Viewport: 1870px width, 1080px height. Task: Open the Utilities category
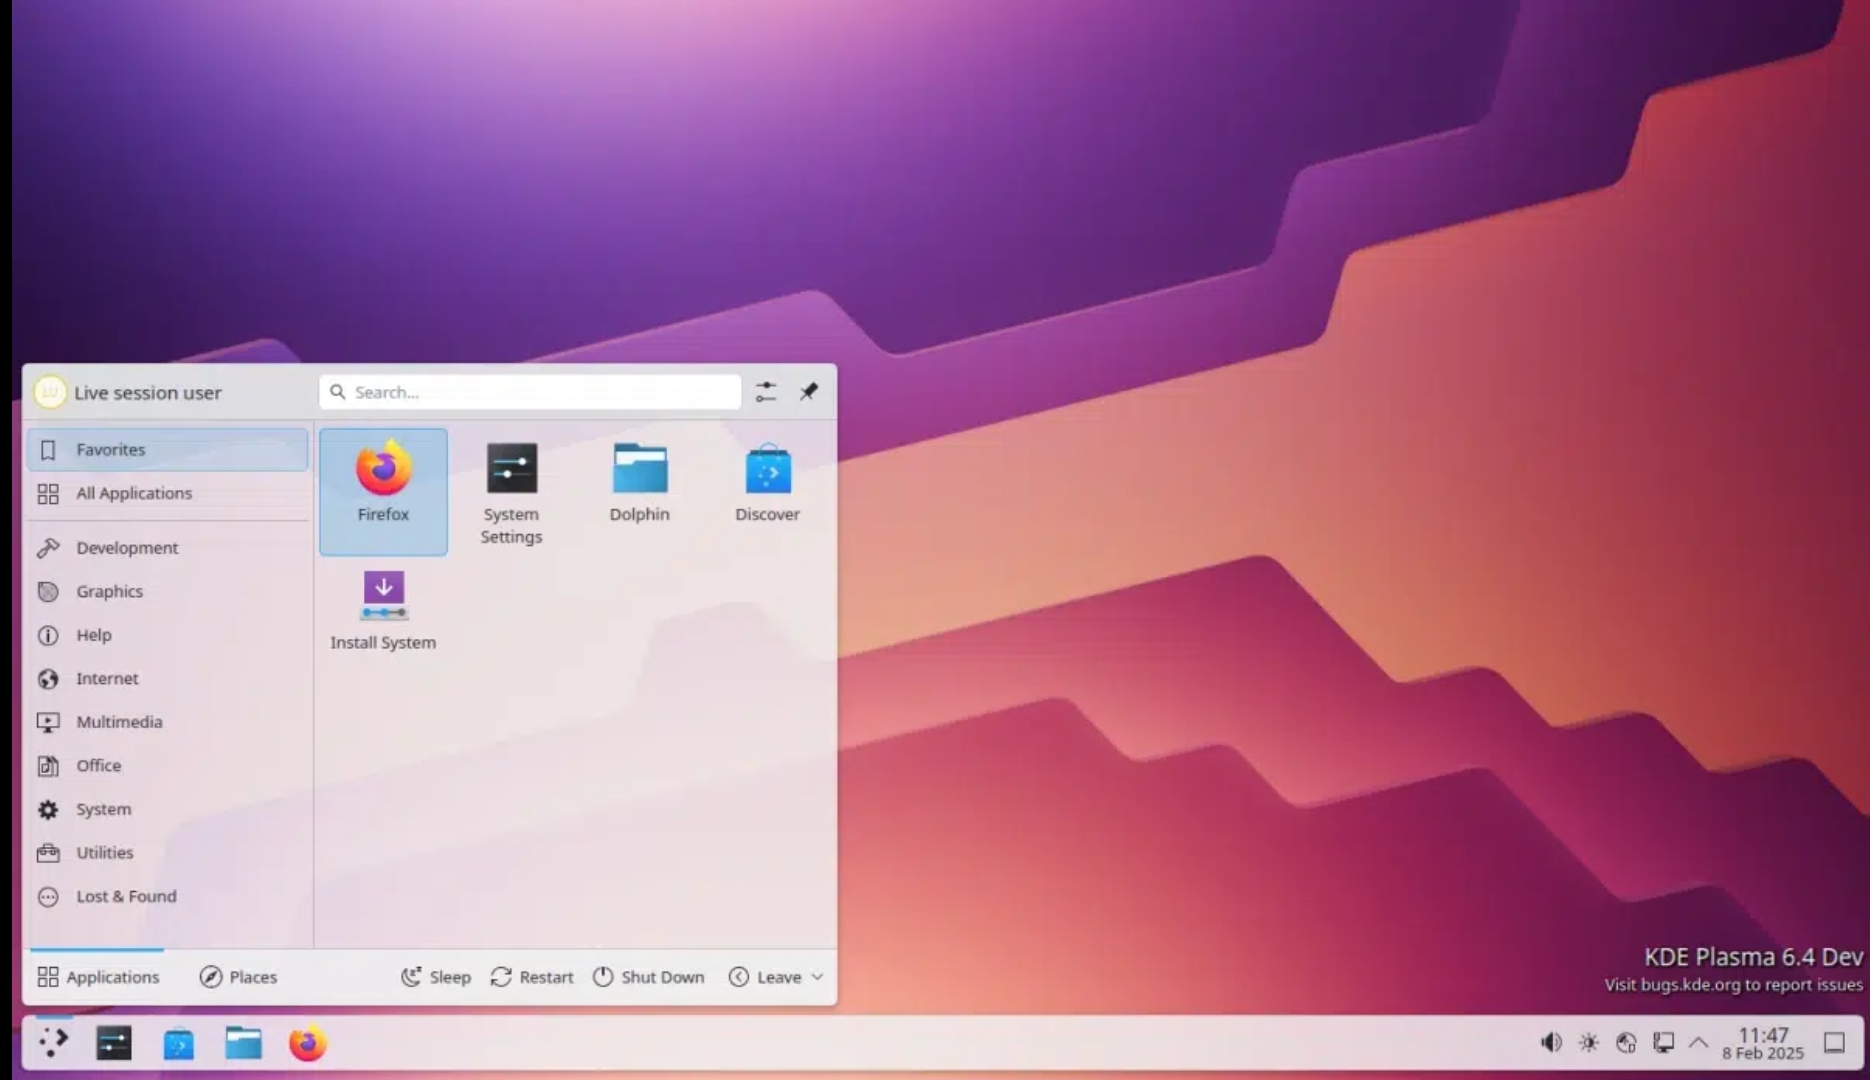[x=168, y=853]
